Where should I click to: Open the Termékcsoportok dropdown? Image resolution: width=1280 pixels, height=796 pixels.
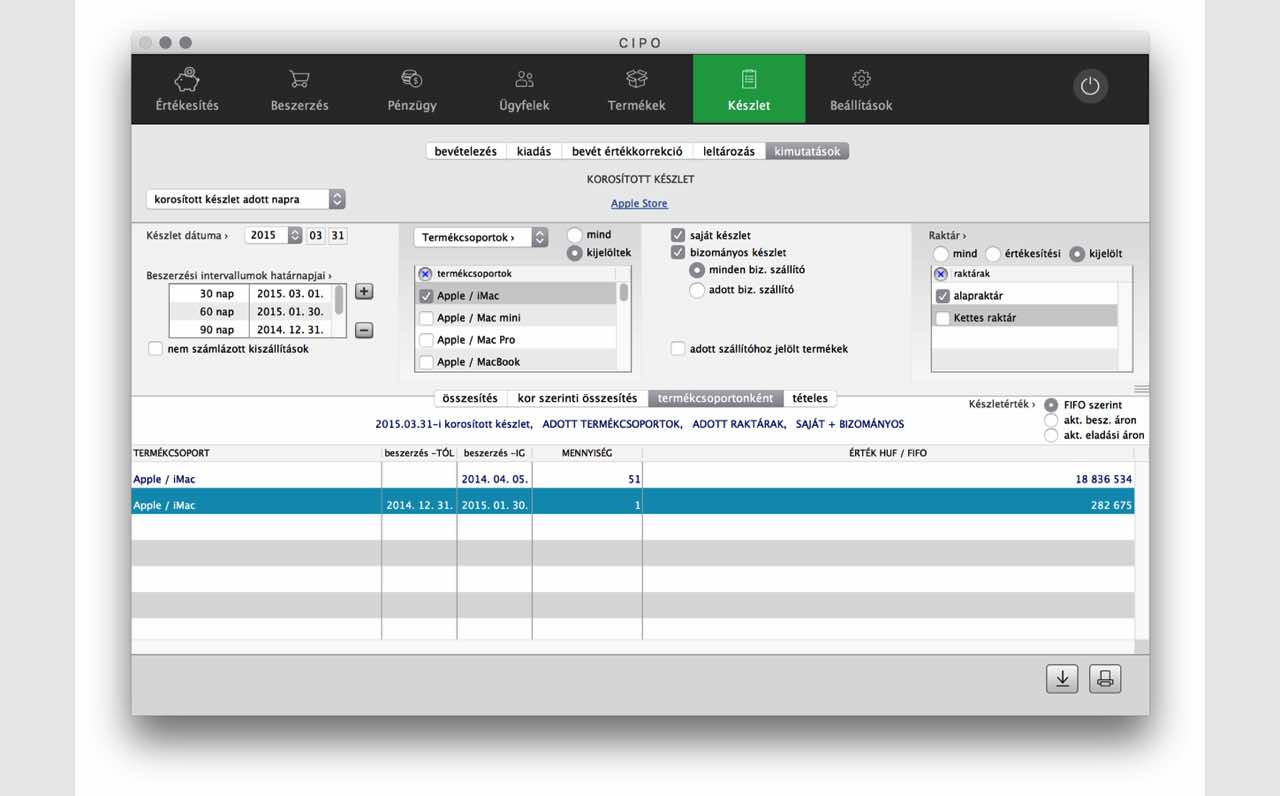click(481, 238)
